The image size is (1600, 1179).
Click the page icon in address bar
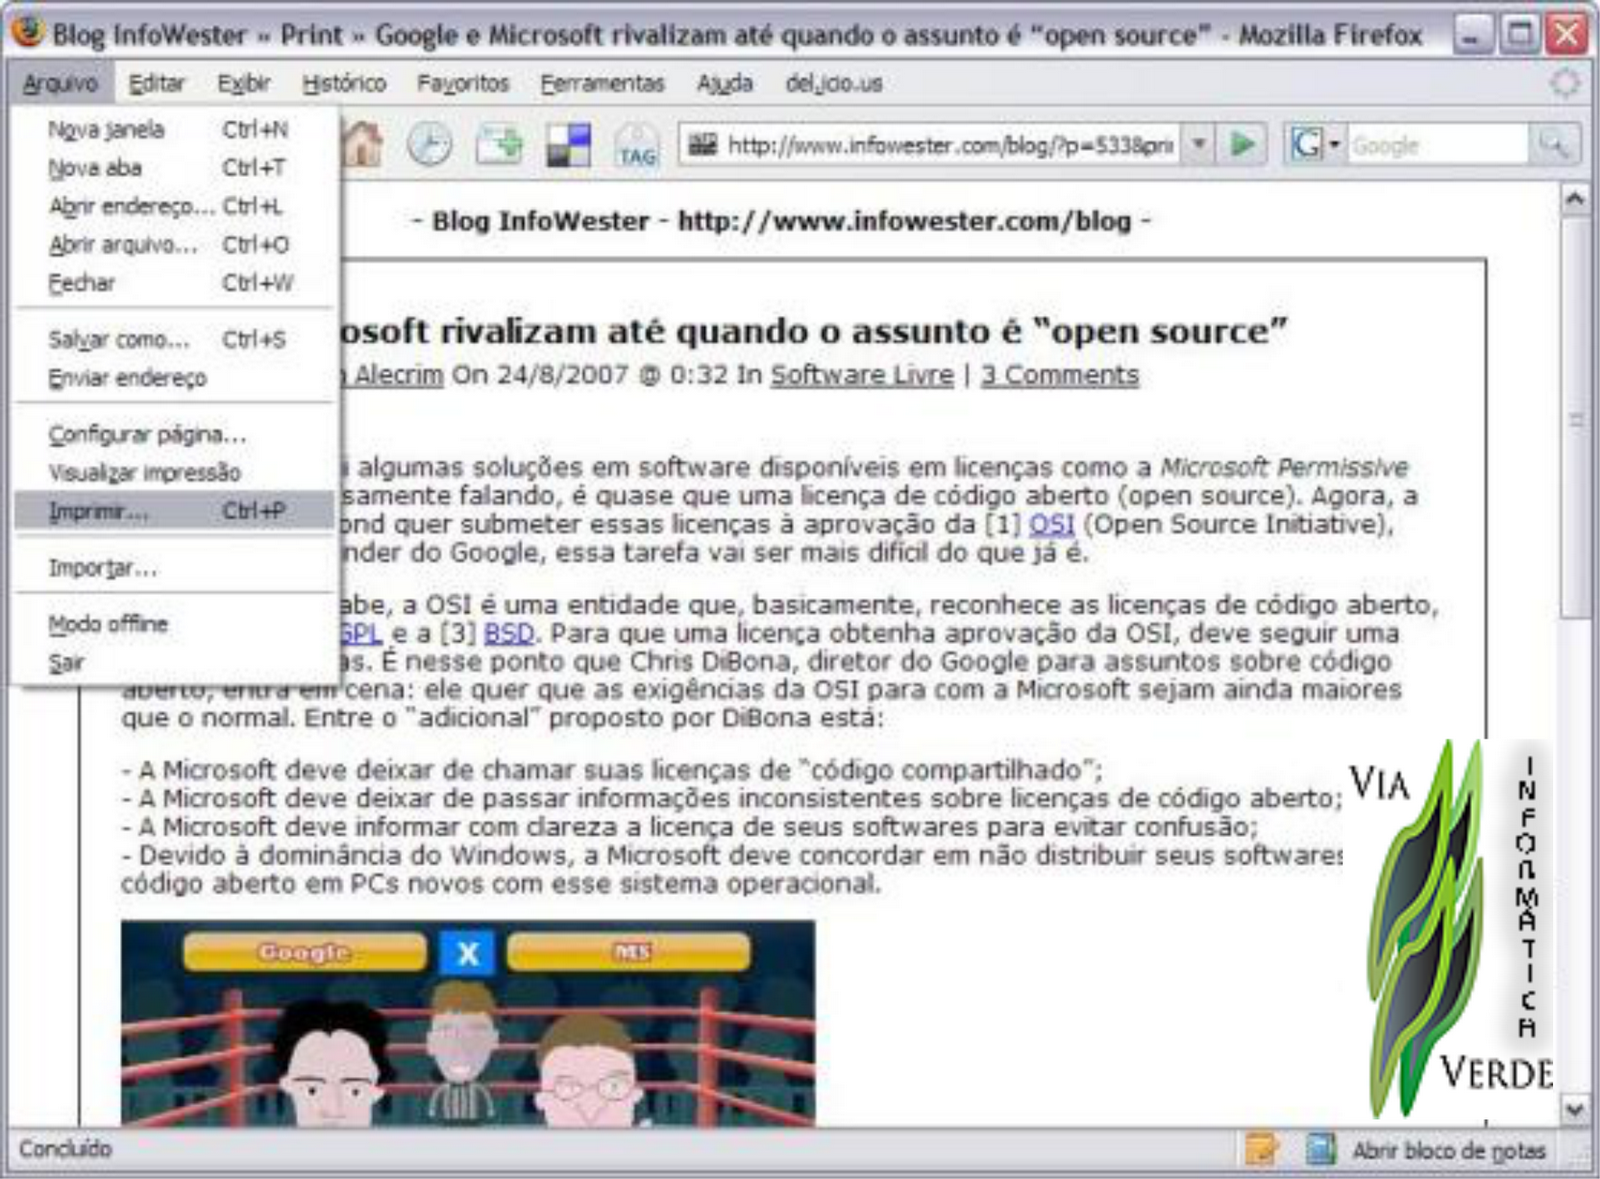tap(703, 145)
